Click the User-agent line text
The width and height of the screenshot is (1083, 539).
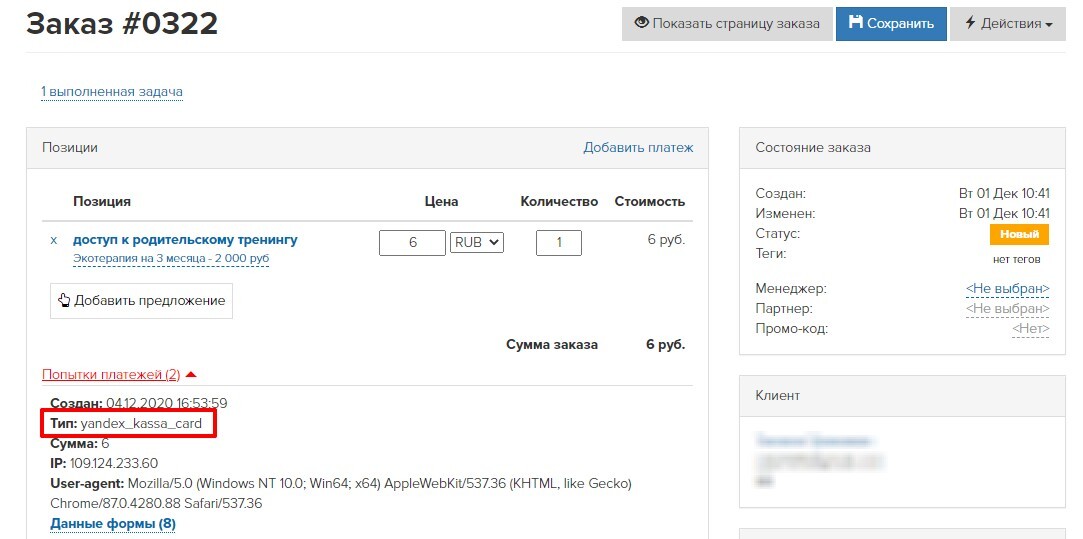(341, 493)
